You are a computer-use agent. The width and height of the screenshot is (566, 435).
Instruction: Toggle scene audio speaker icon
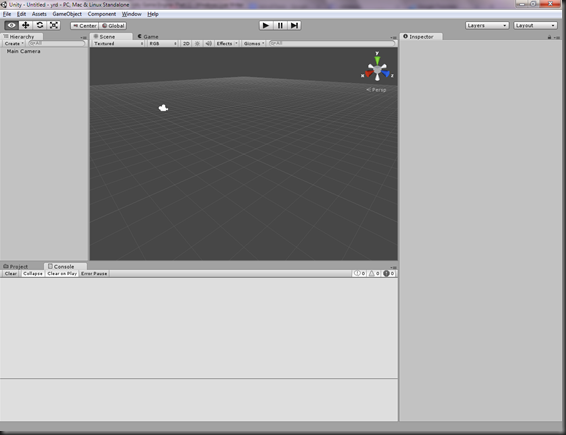[208, 43]
